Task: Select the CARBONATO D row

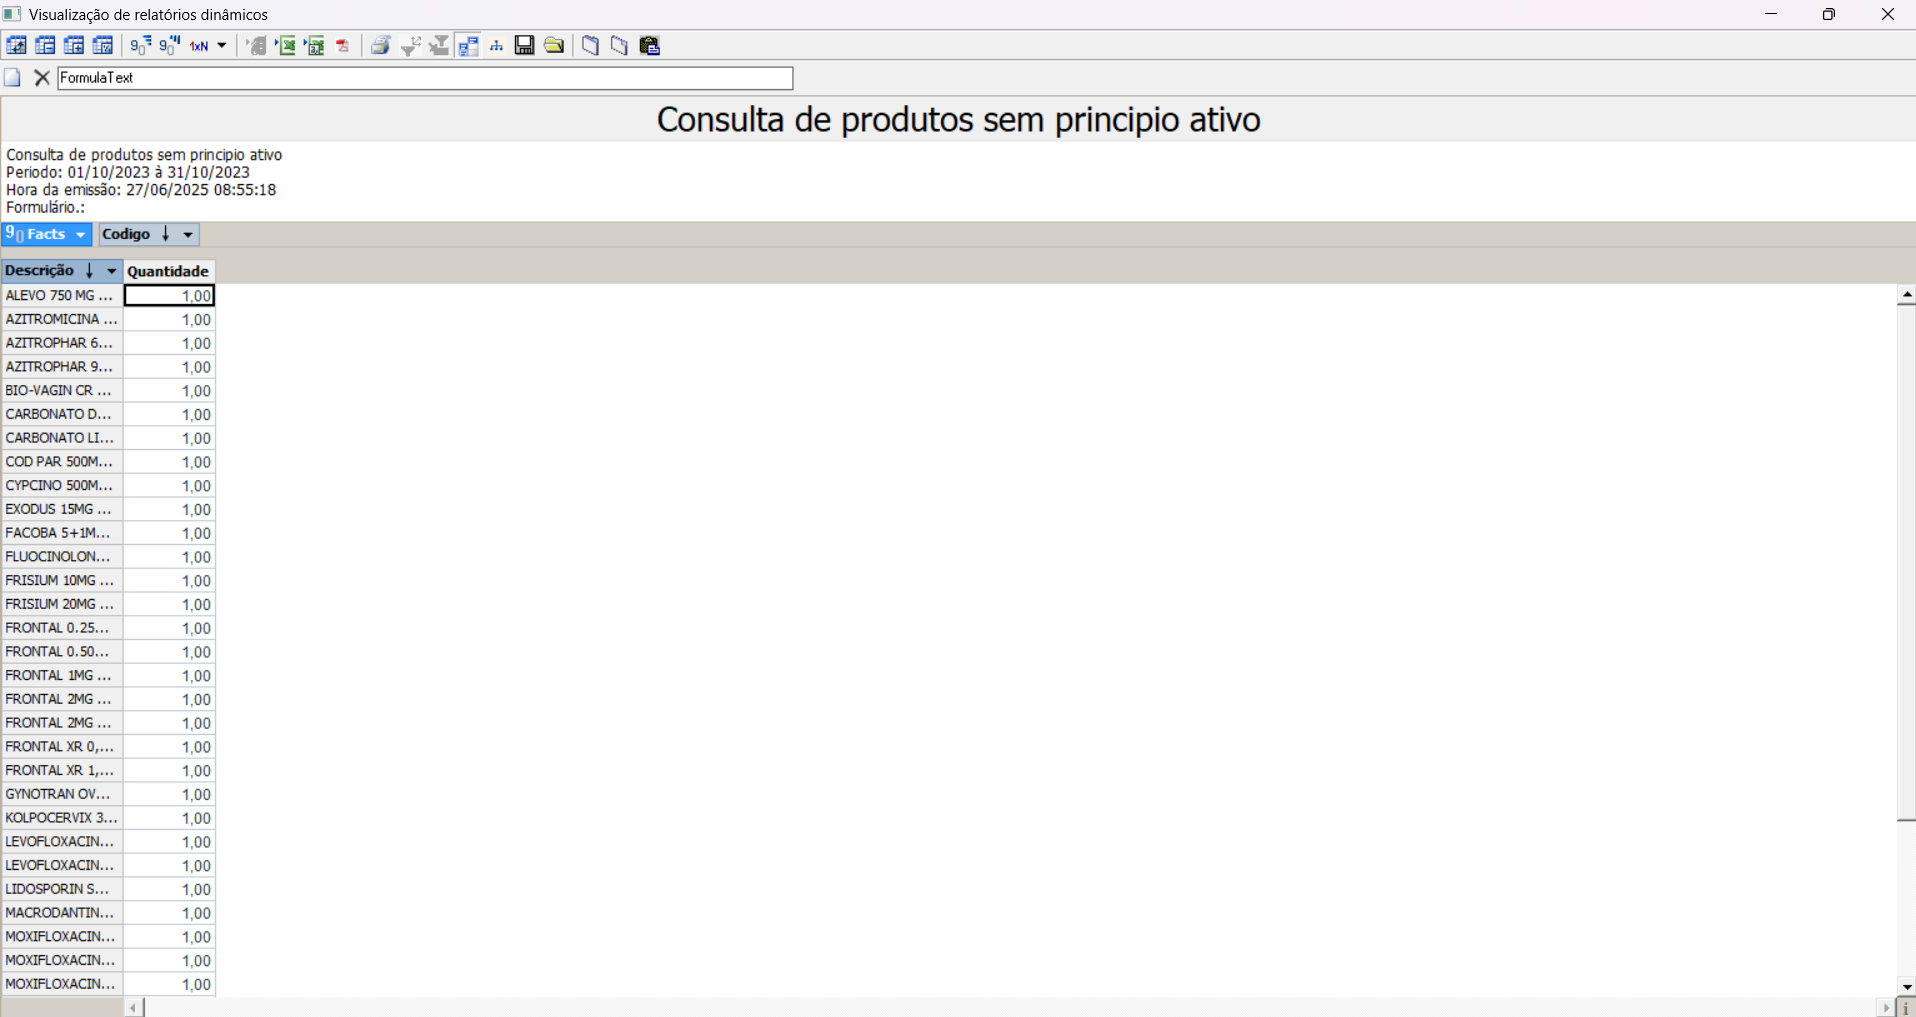Action: point(62,414)
